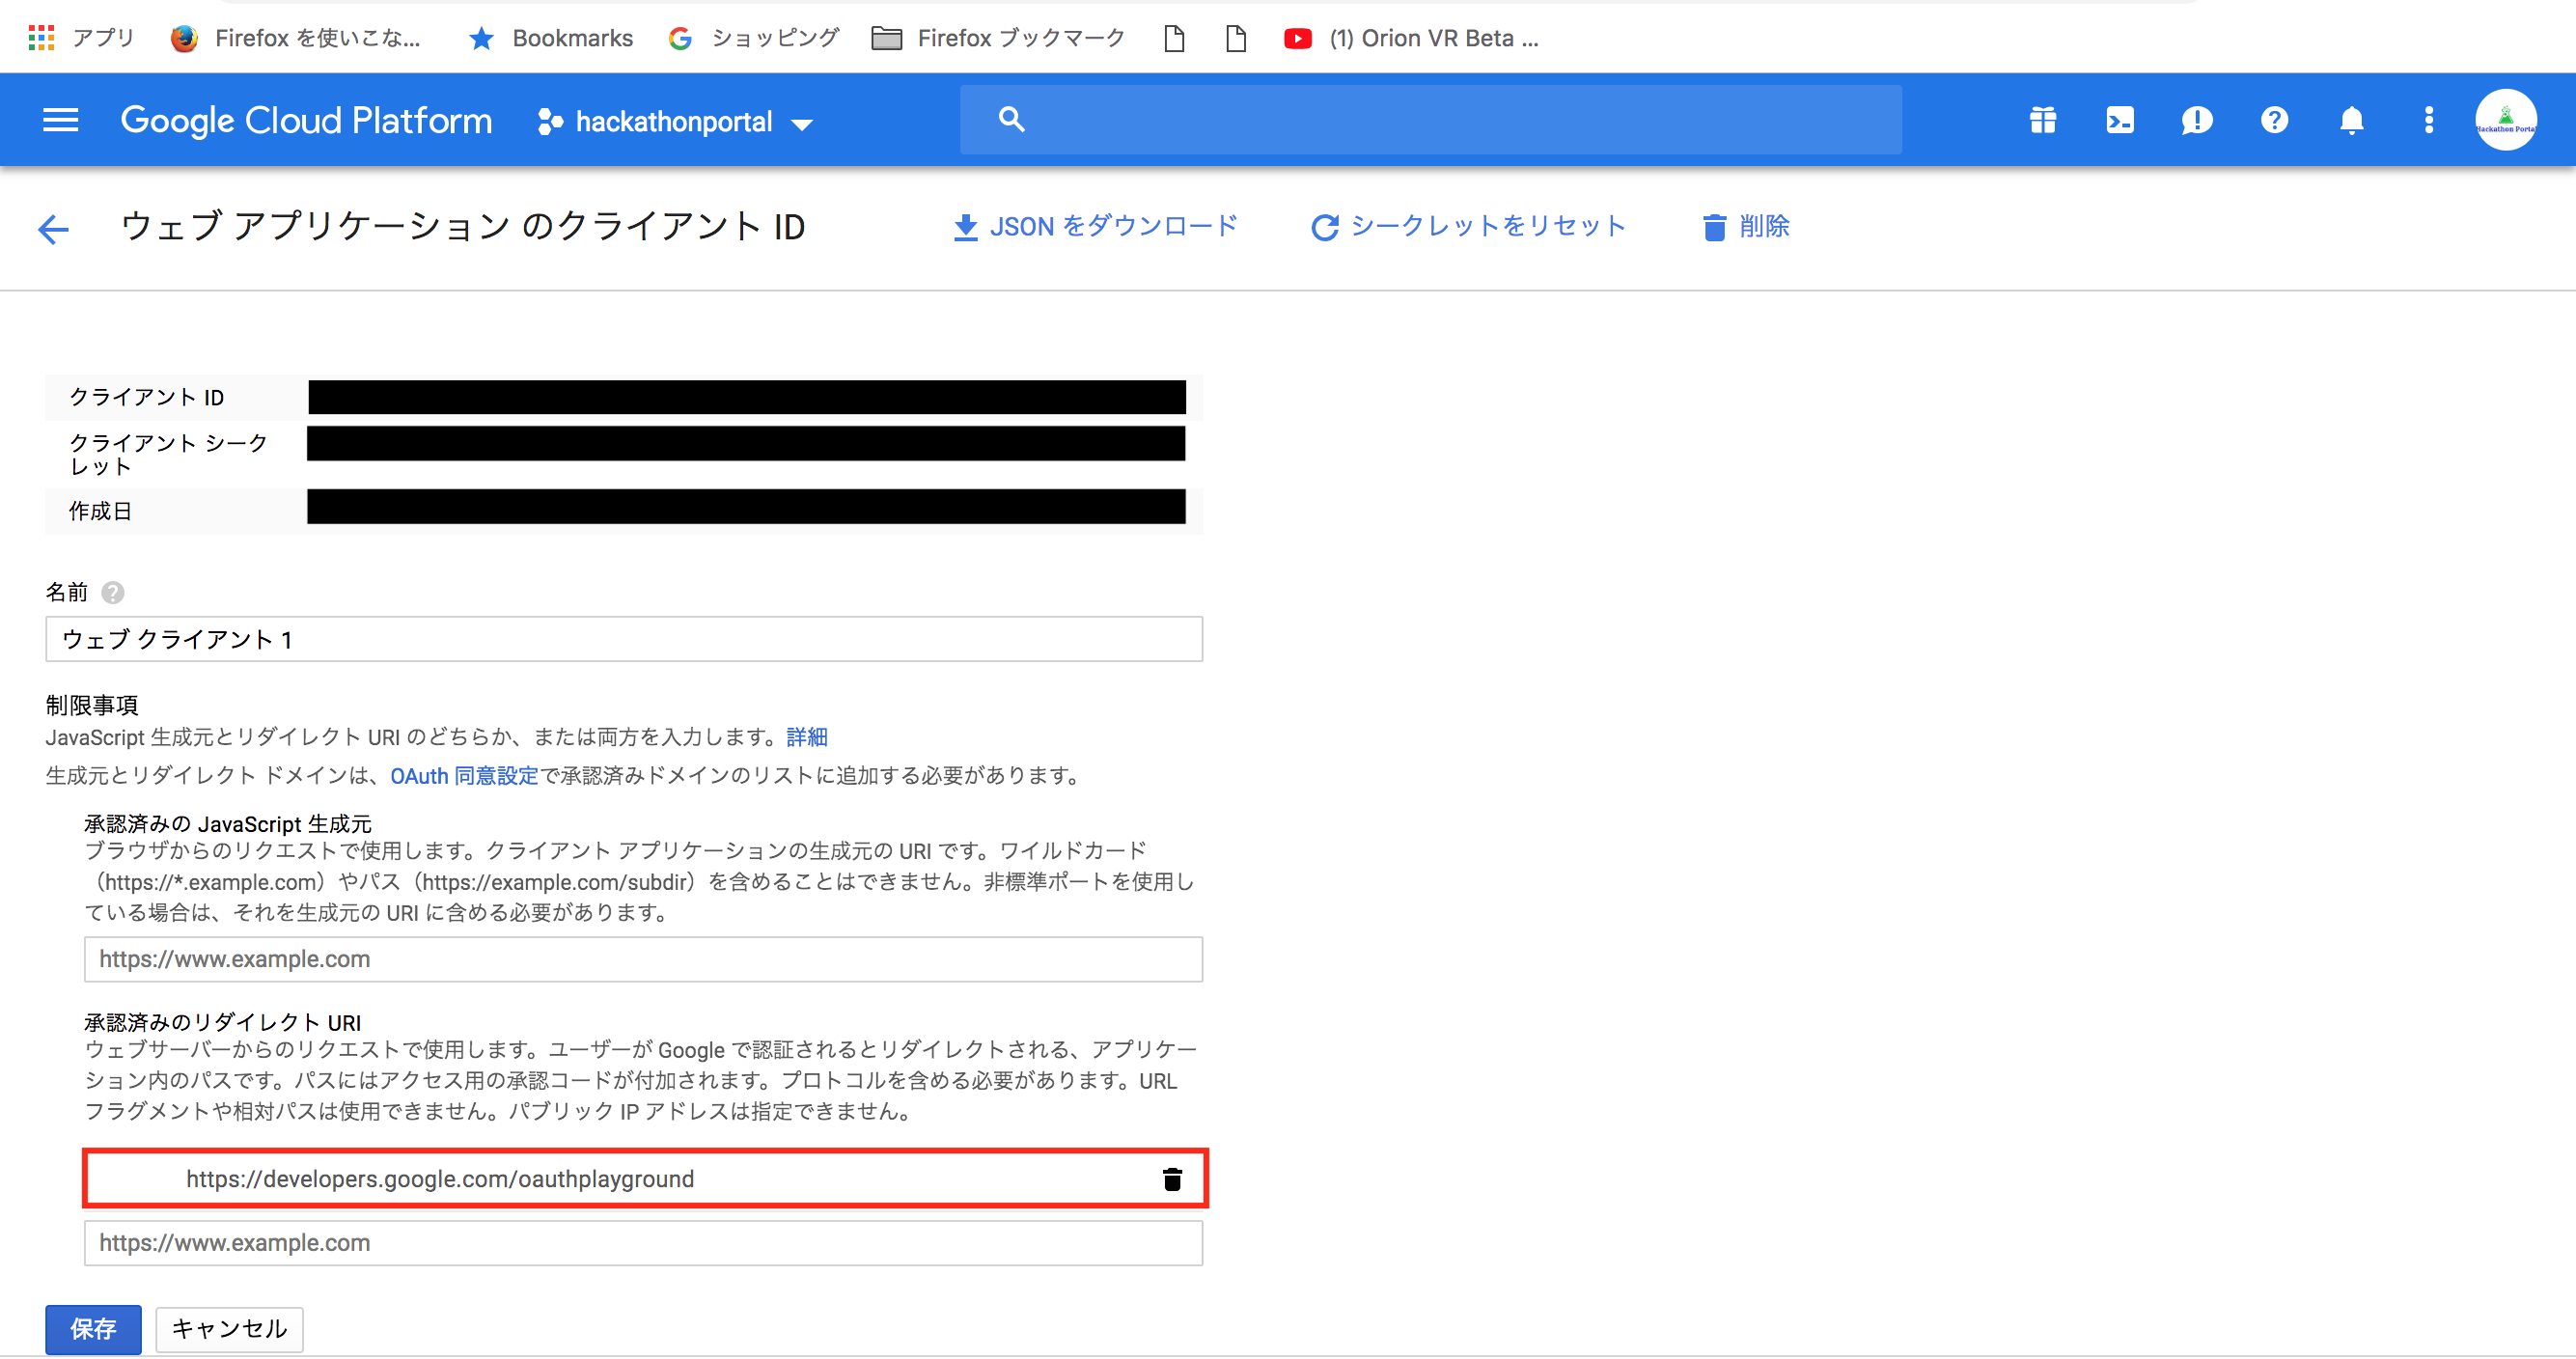This screenshot has height=1359, width=2576.
Task: Click the new redirect URI input field
Action: [x=643, y=1243]
